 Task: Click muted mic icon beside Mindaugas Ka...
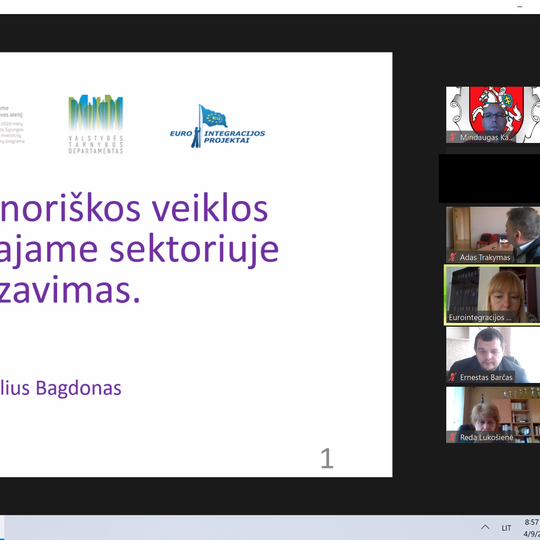point(452,137)
